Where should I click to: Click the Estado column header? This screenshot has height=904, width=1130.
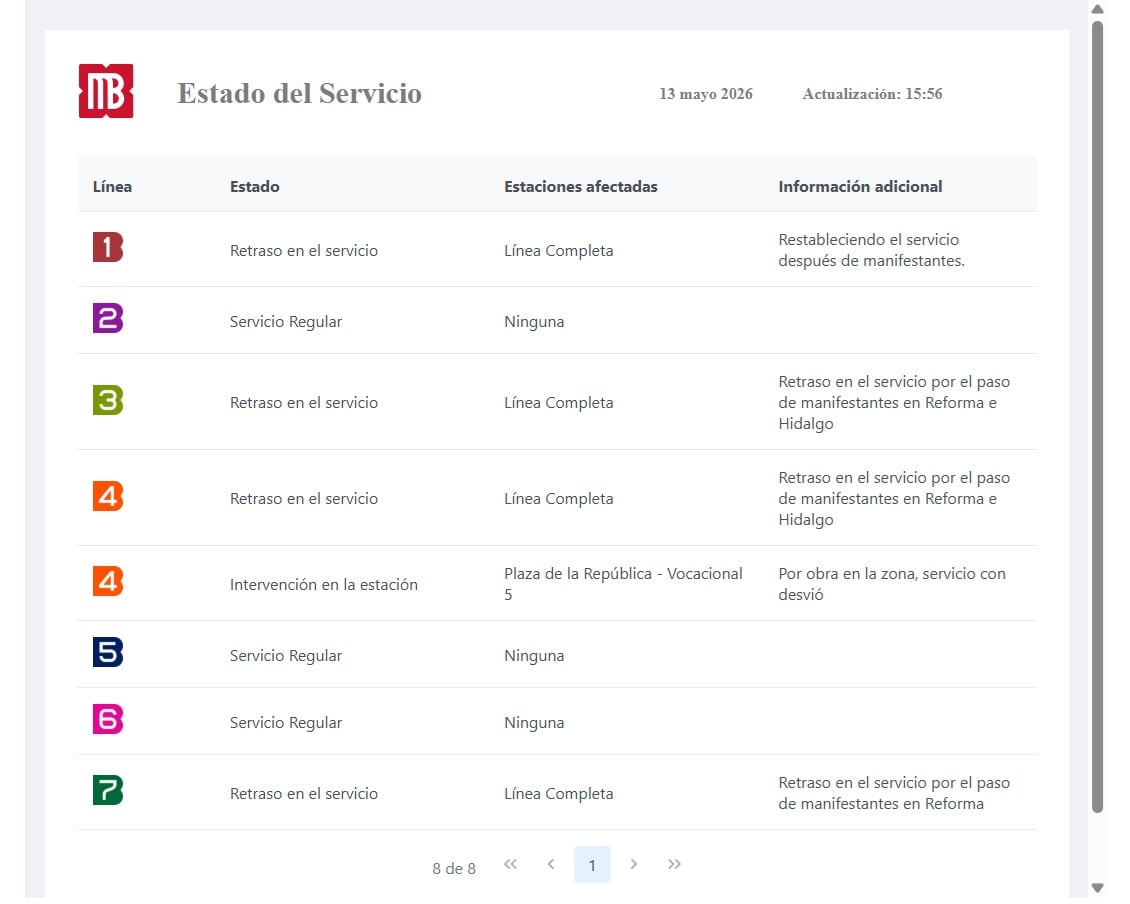pyautogui.click(x=255, y=187)
